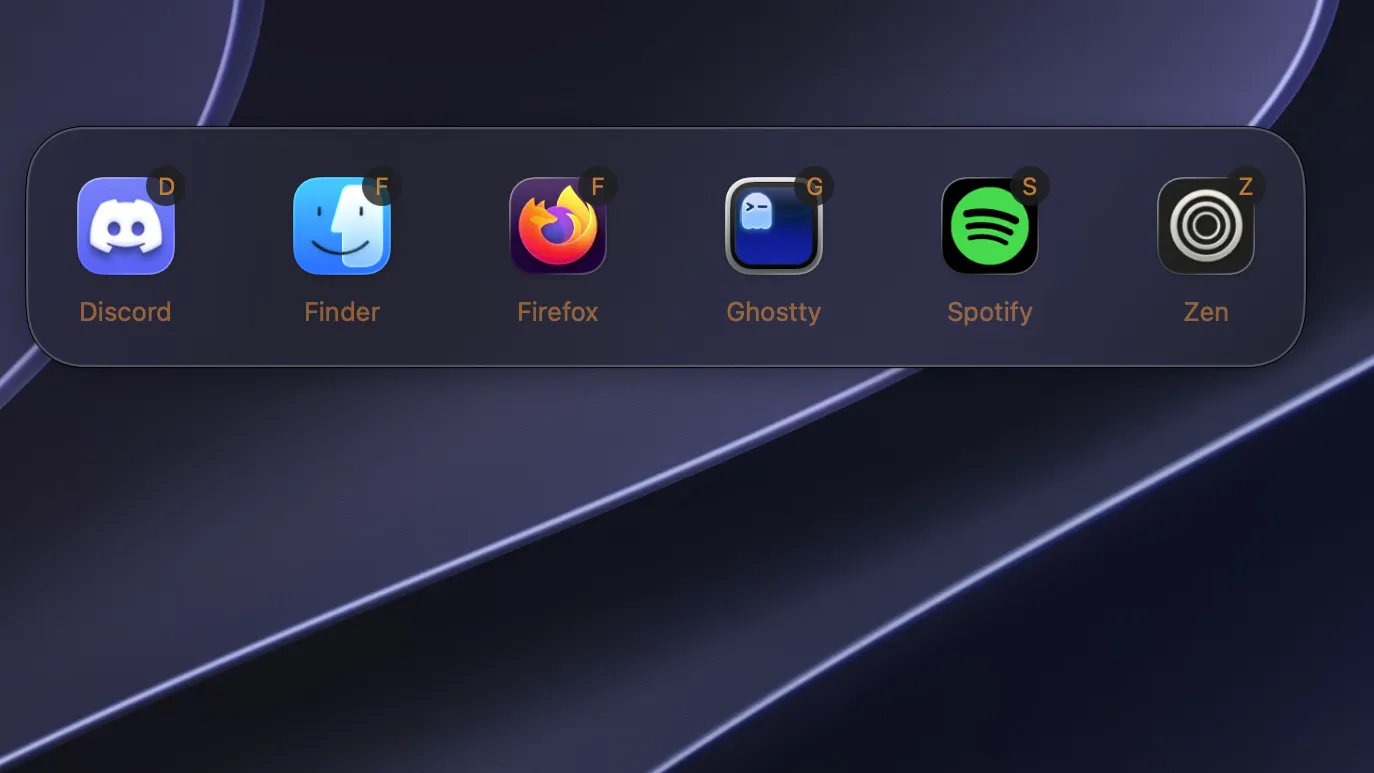Click the G shortcut badge on Ghostty
The image size is (1374, 773).
click(x=814, y=186)
